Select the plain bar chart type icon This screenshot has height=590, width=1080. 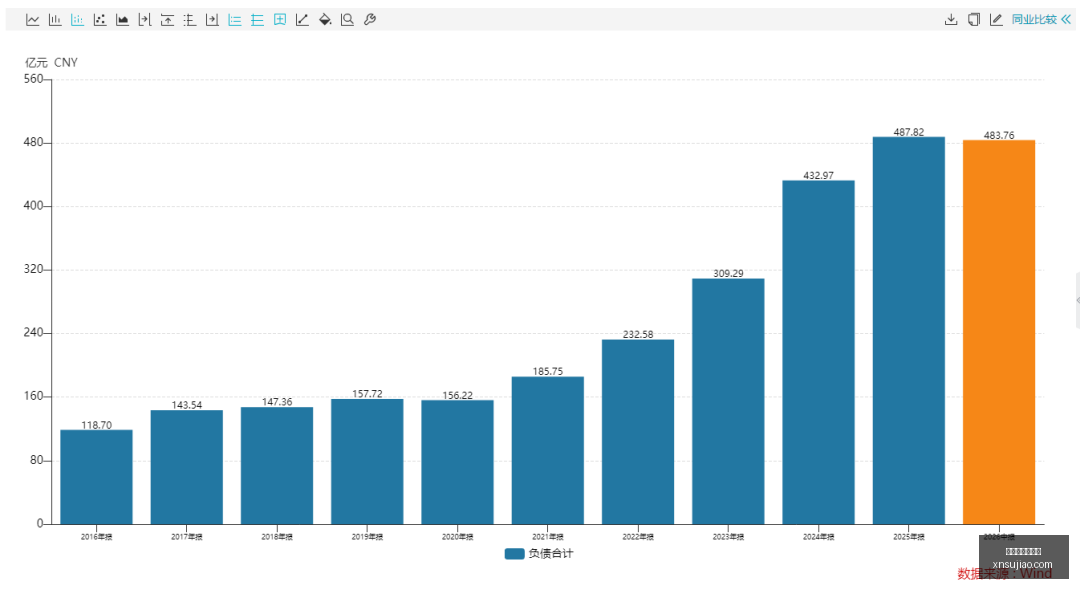pyautogui.click(x=55, y=20)
